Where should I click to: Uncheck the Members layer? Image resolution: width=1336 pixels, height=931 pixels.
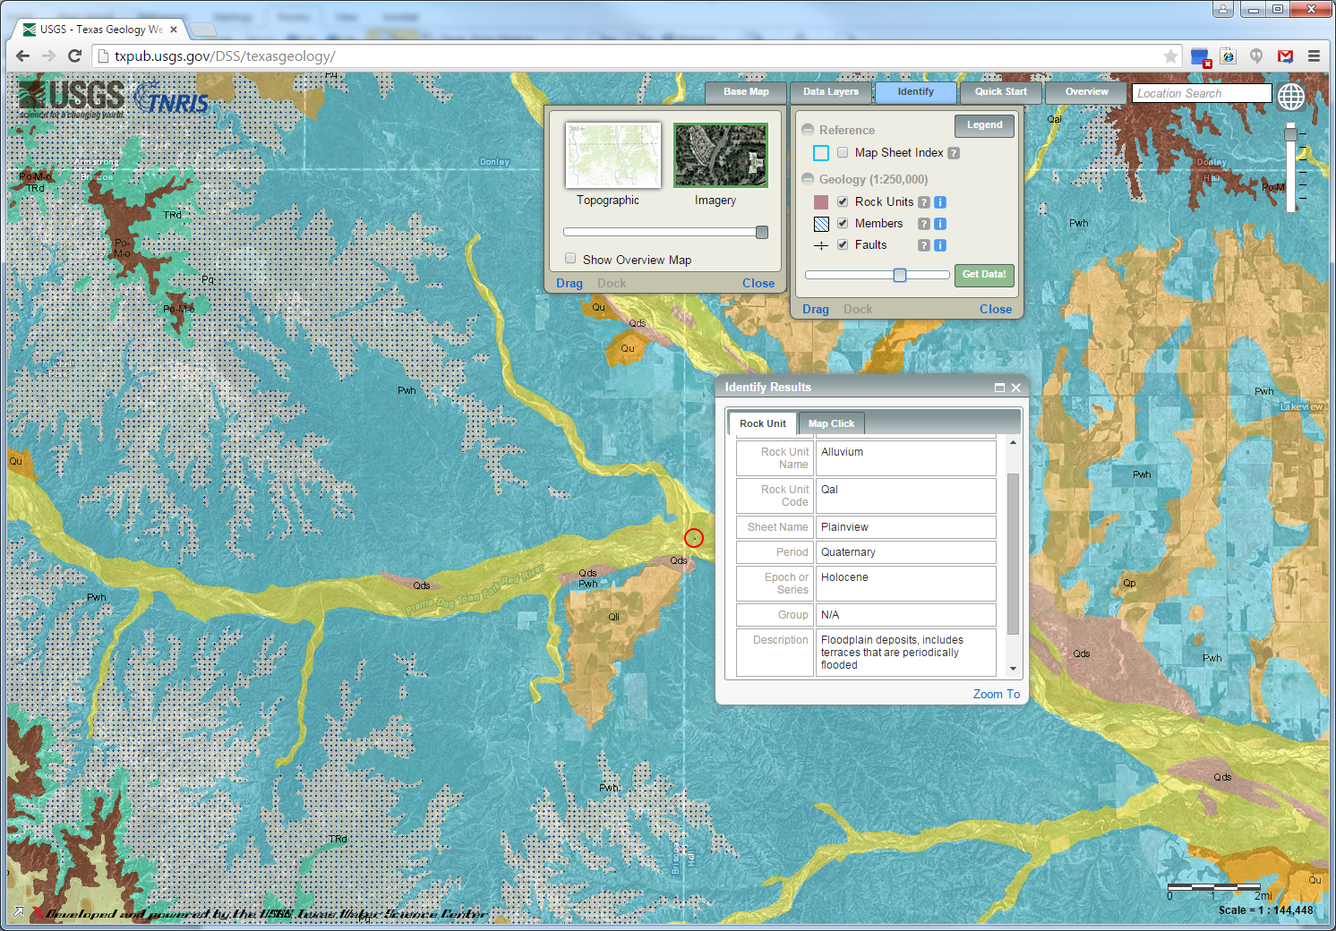[843, 224]
